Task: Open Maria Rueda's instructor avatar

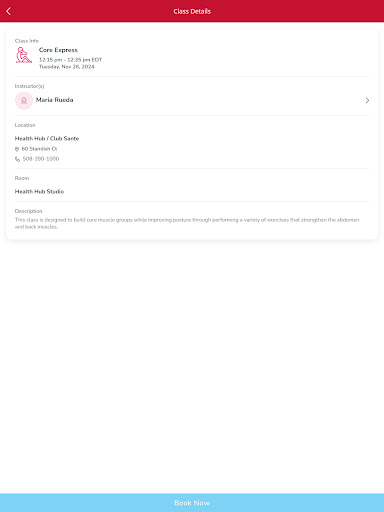Action: (x=24, y=100)
